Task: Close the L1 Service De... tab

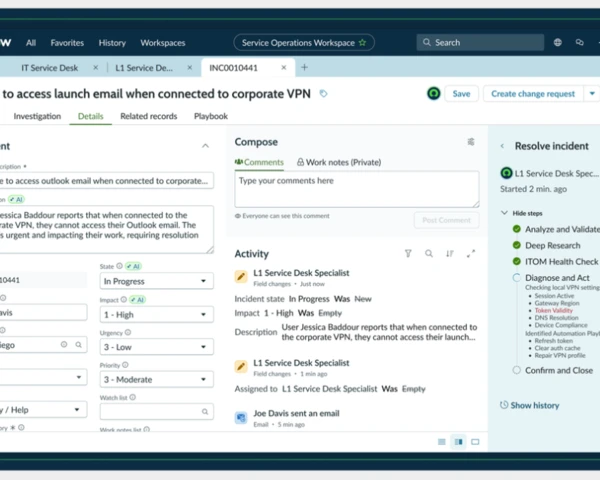Action: click(189, 67)
